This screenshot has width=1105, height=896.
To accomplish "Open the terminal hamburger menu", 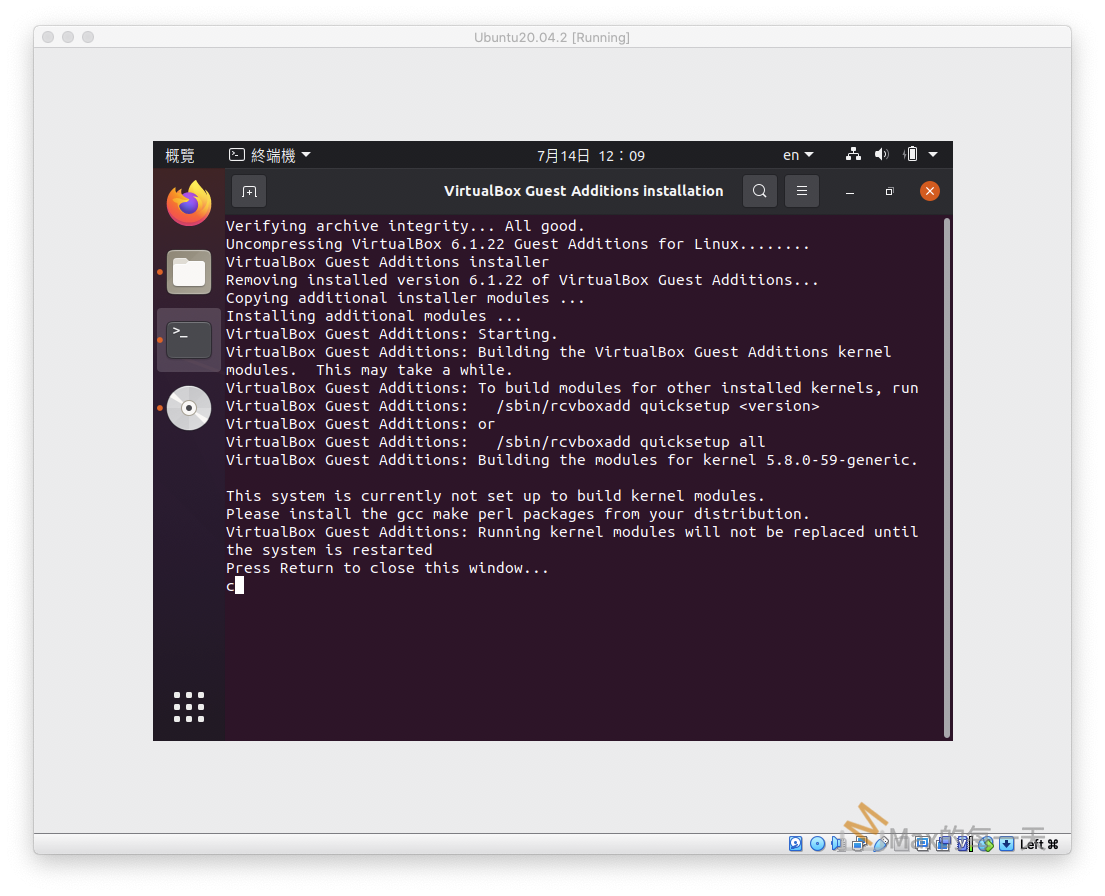I will tap(802, 191).
